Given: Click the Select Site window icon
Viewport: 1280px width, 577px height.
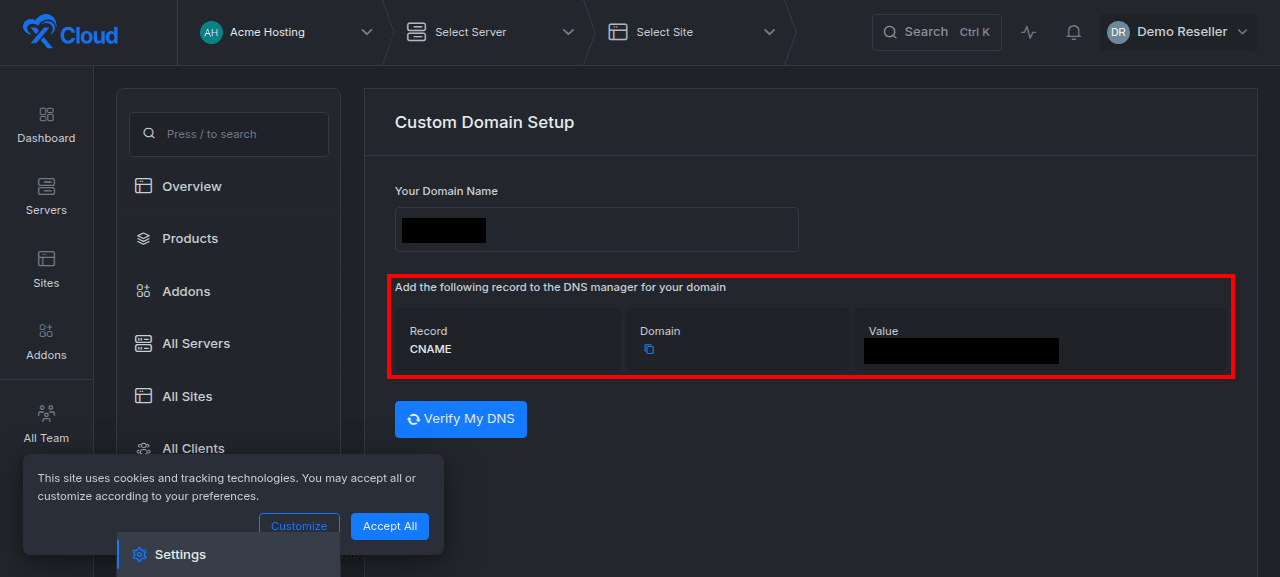Looking at the screenshot, I should (618, 32).
